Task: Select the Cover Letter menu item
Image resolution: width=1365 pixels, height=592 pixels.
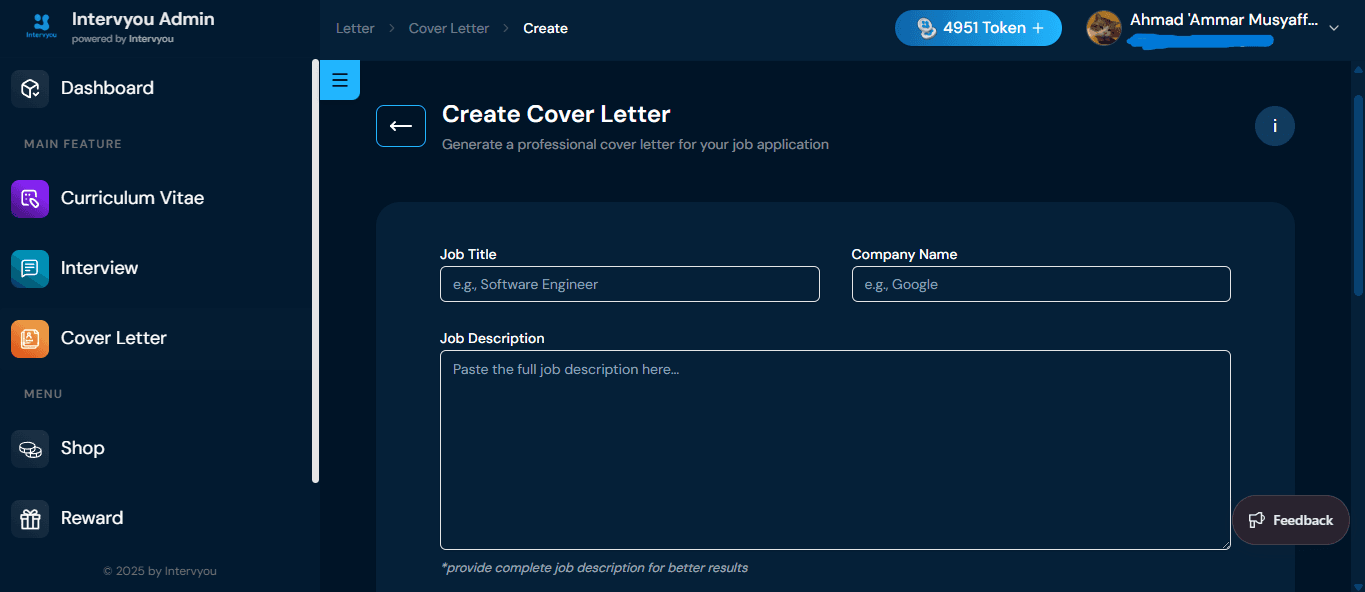Action: click(x=160, y=338)
